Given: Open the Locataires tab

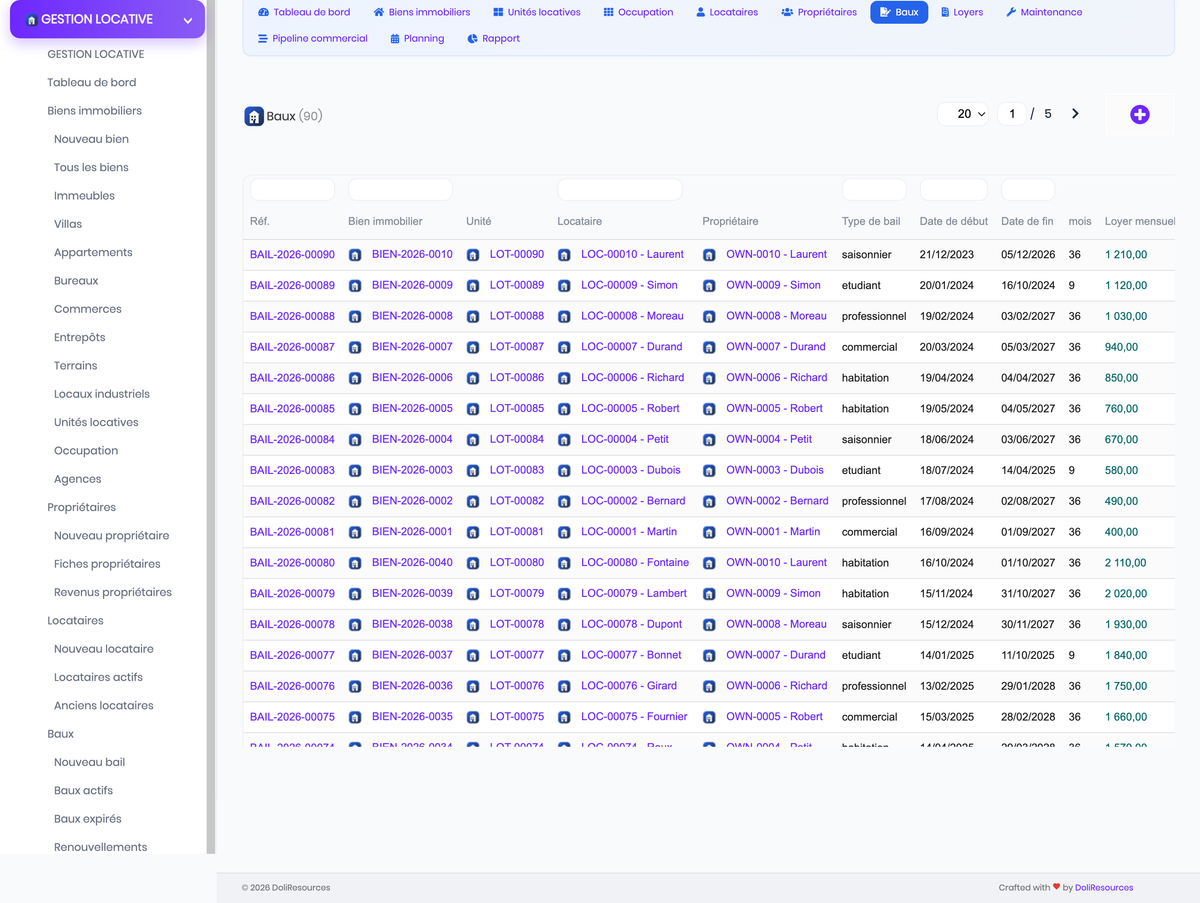Looking at the screenshot, I should pos(726,12).
